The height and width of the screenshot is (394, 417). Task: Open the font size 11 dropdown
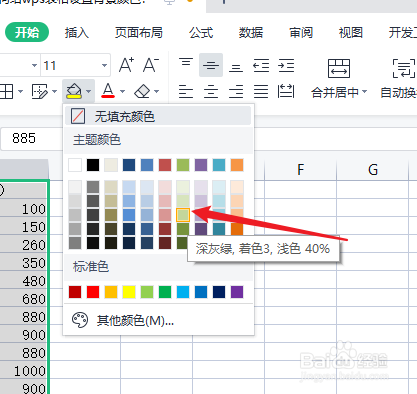104,65
